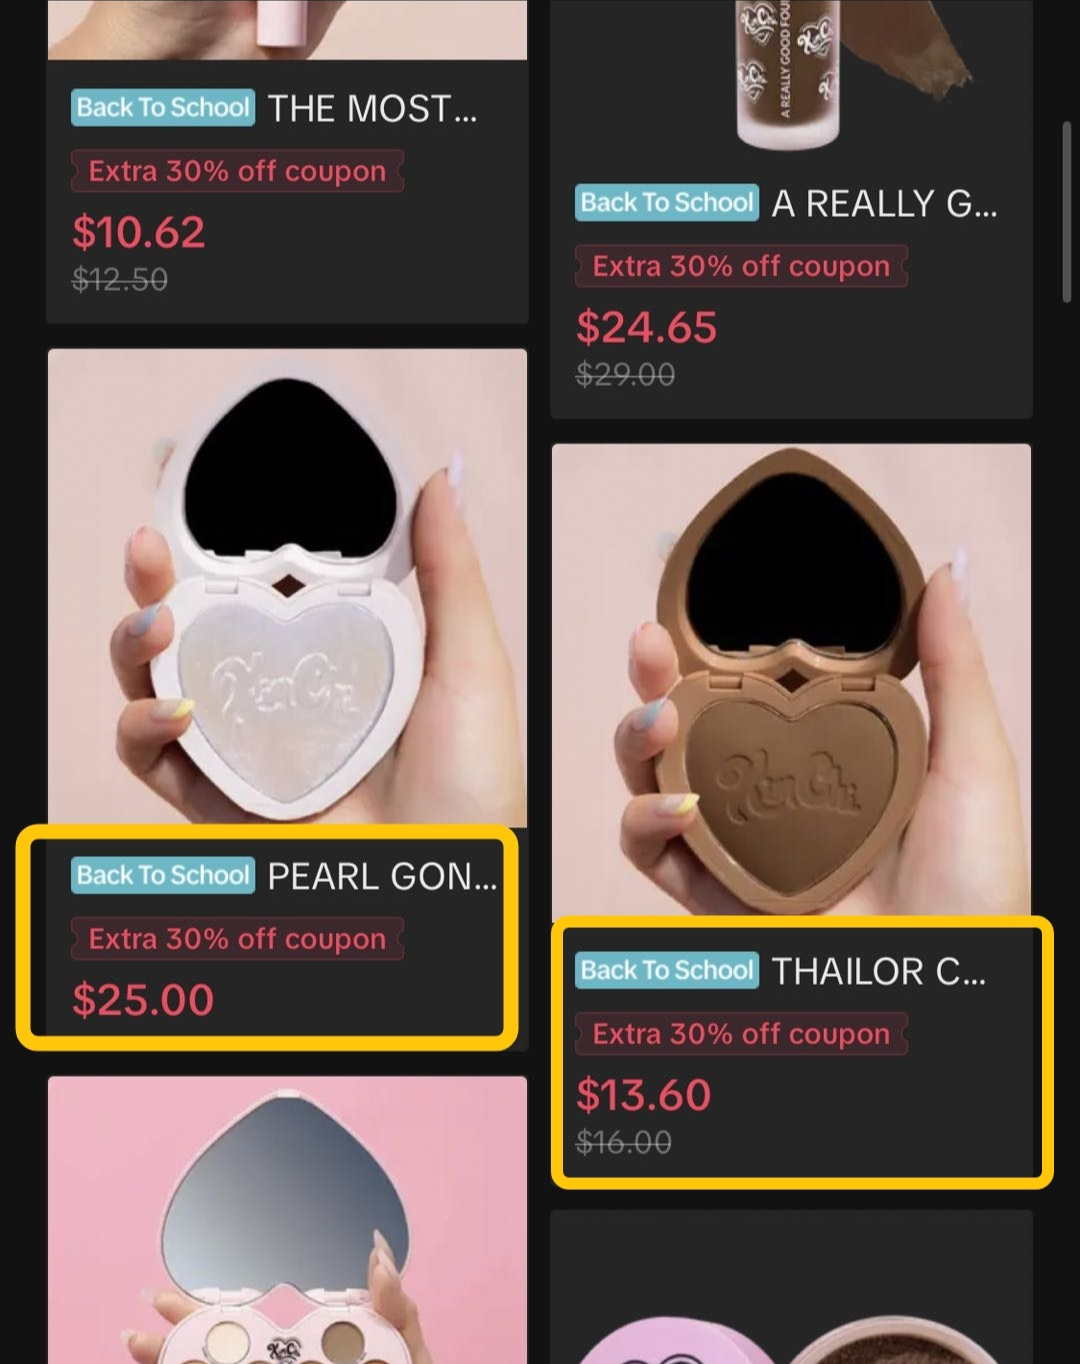Claim Extra 30% off coupon under THAILOR C
The image size is (1080, 1364).
pyautogui.click(x=741, y=1034)
